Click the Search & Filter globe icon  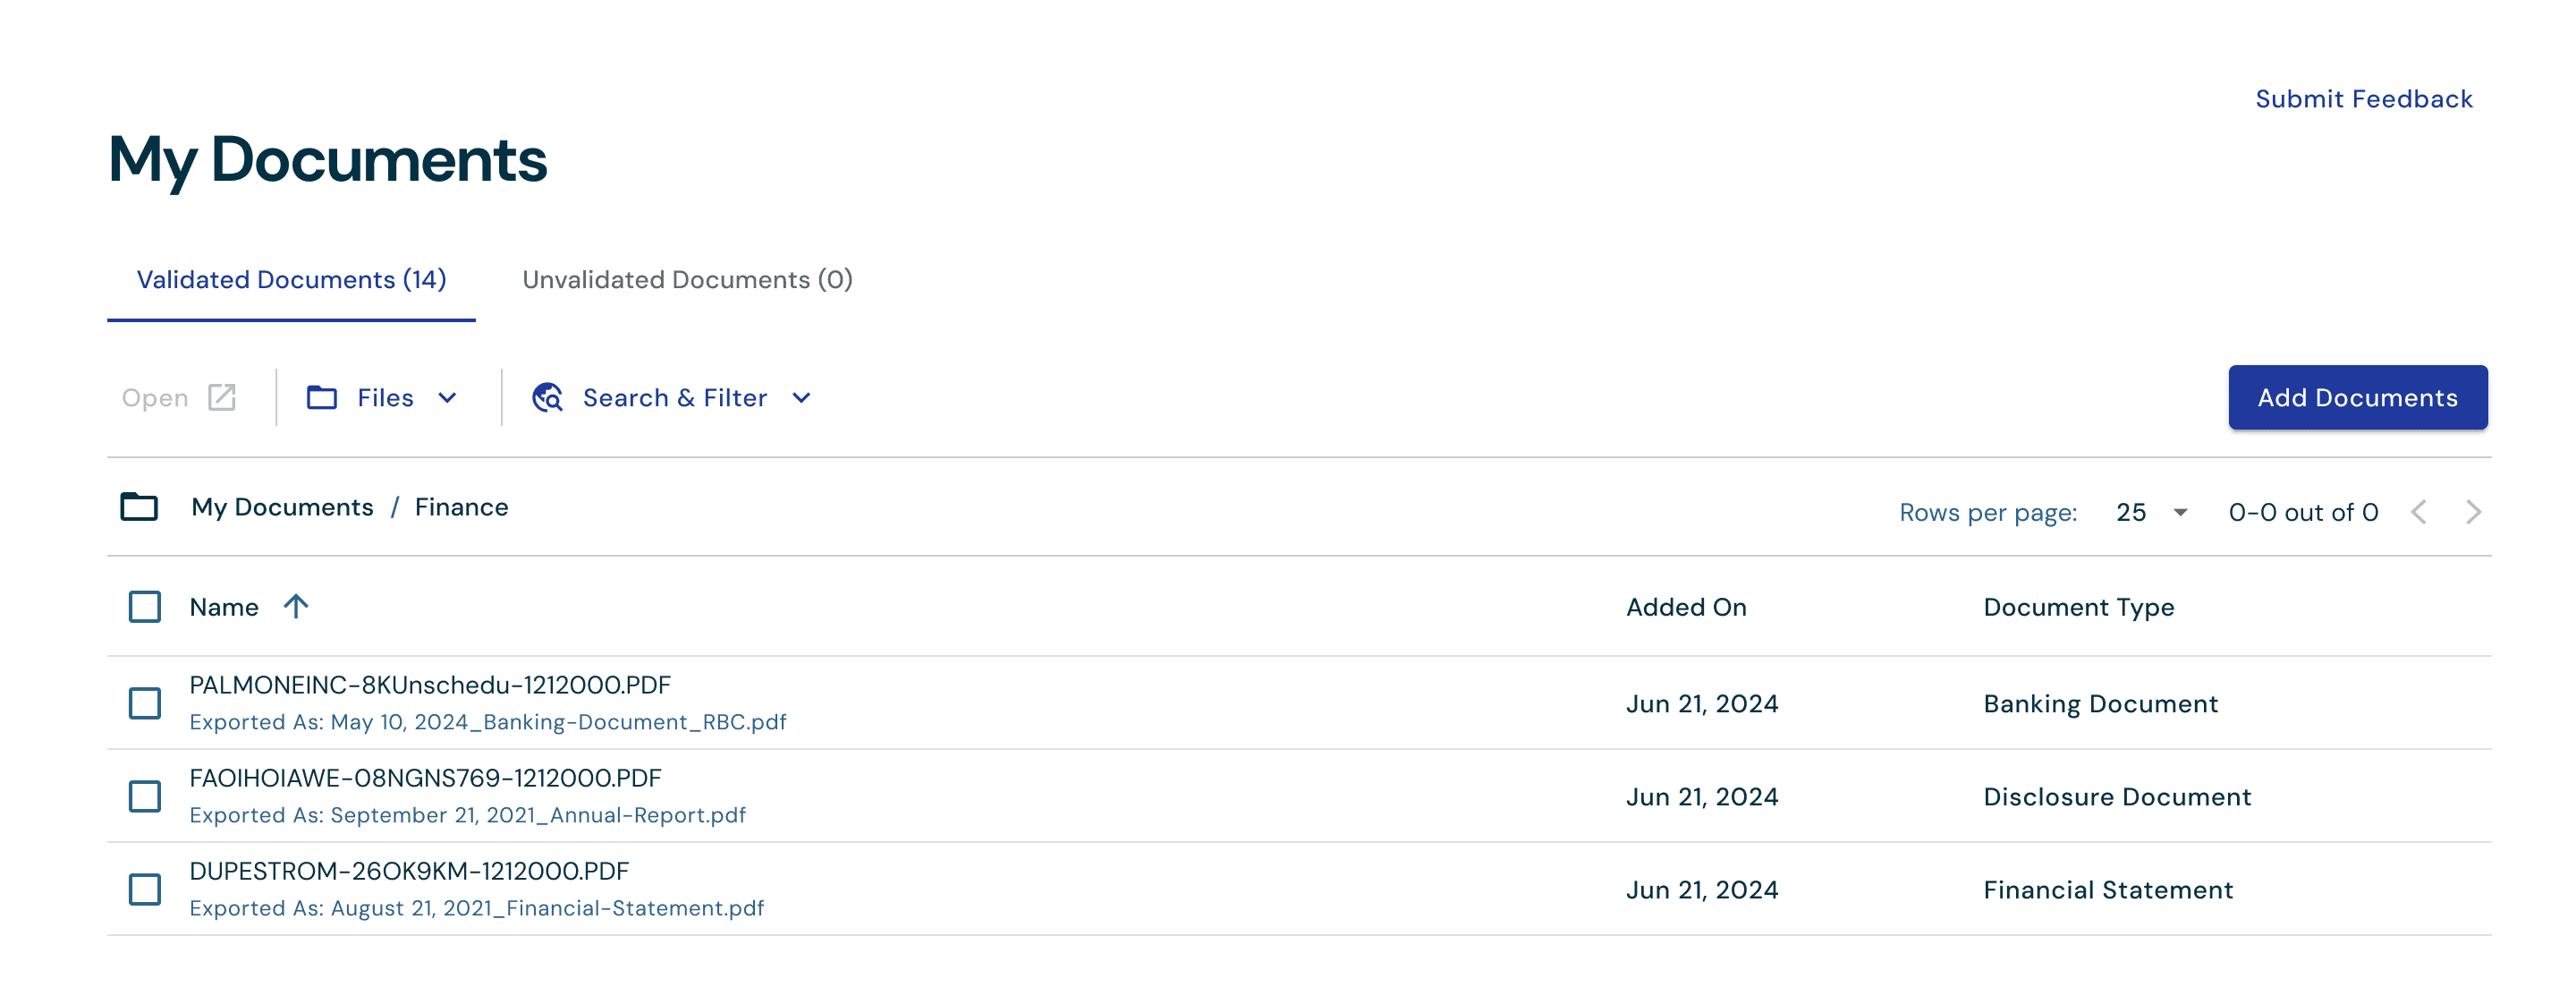(547, 397)
